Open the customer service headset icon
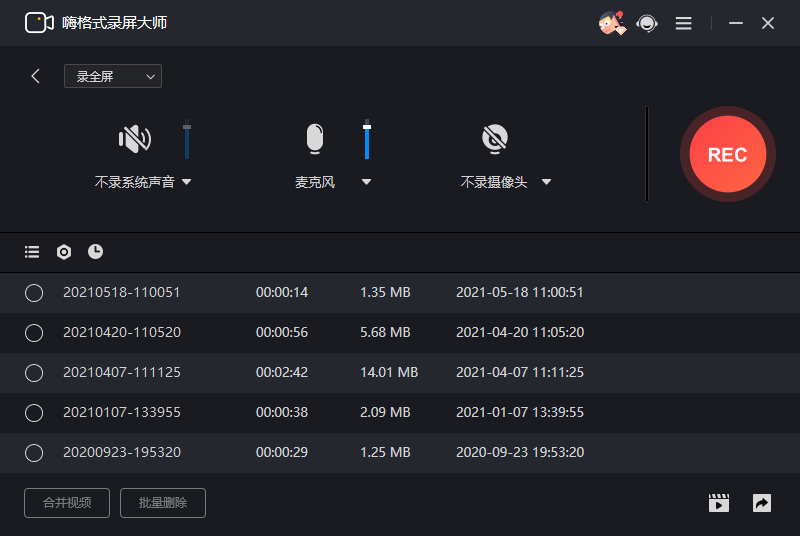The height and width of the screenshot is (536, 800). (x=647, y=23)
